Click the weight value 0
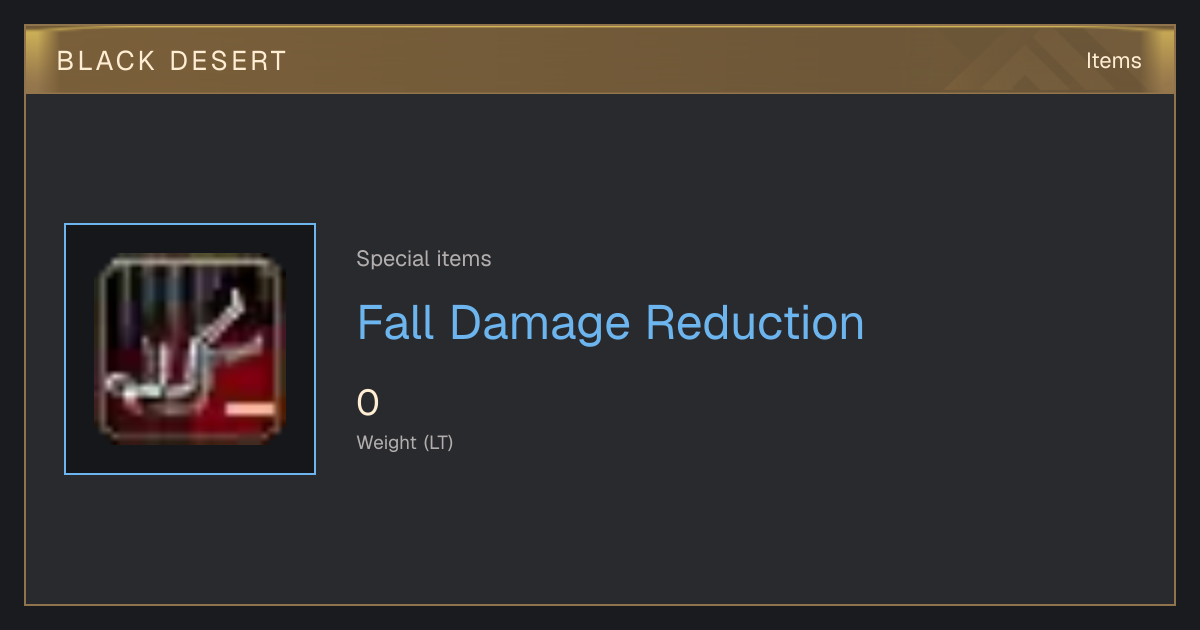This screenshot has width=1200, height=630. pos(368,403)
